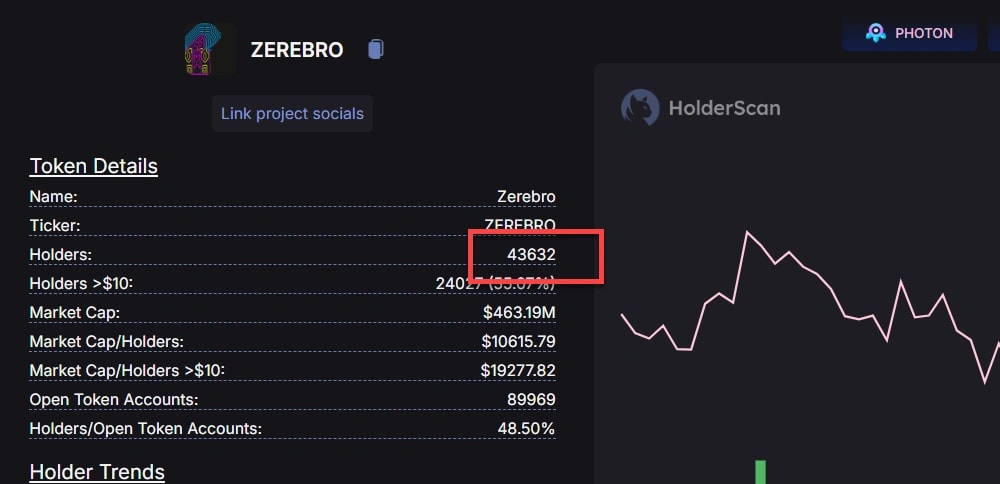Select the Open Token Accounts value 89969
This screenshot has width=1000, height=484.
531,400
